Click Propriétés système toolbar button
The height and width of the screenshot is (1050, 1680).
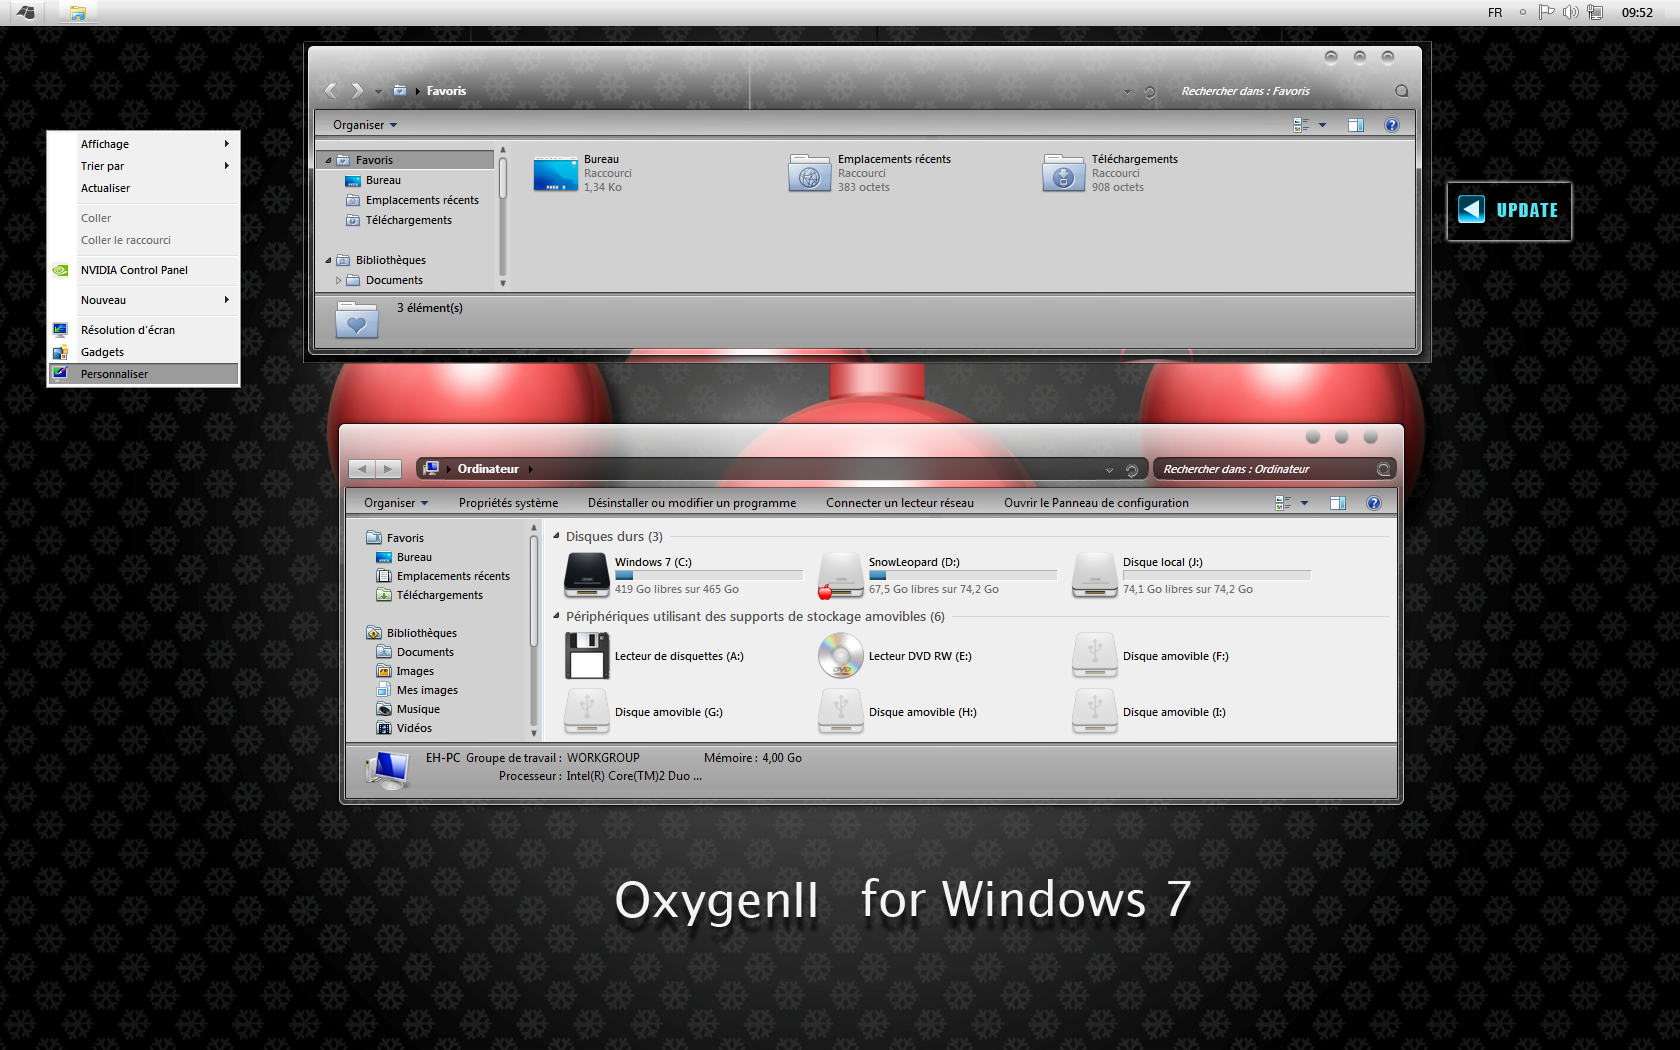tap(508, 503)
